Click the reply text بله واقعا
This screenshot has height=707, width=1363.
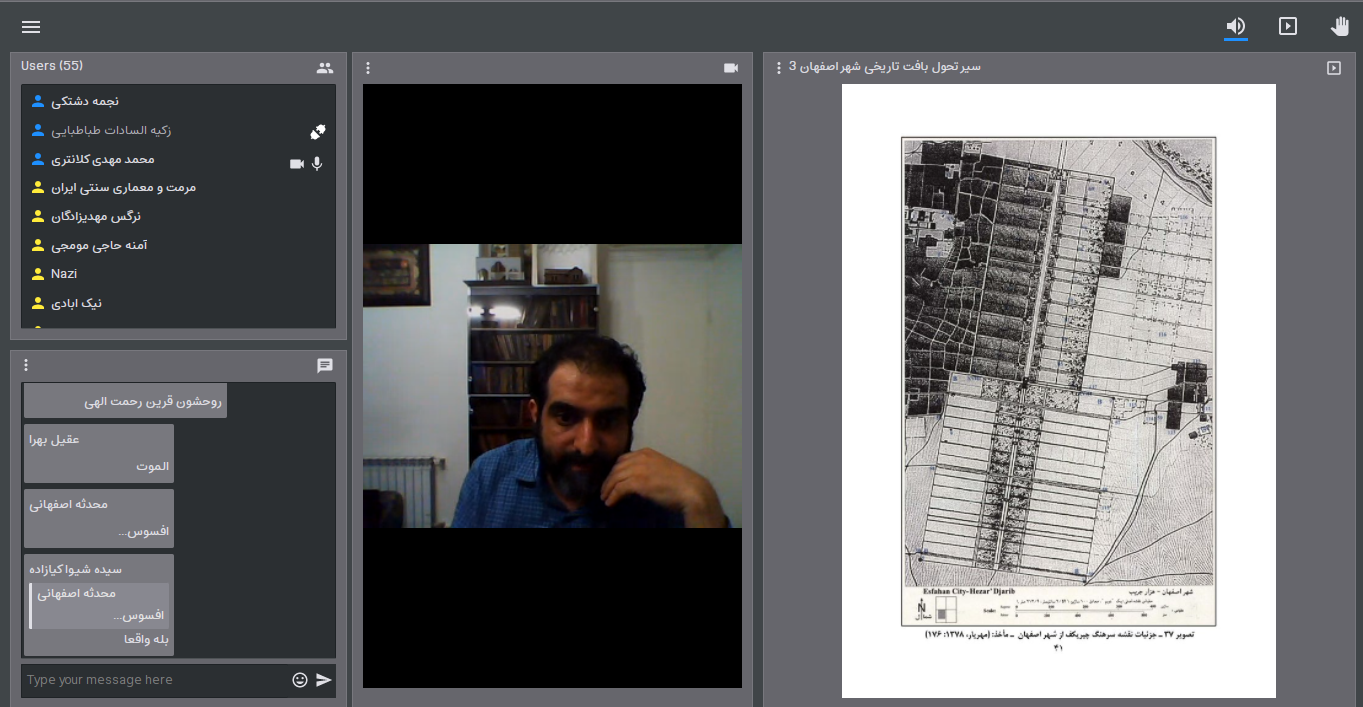coord(145,639)
